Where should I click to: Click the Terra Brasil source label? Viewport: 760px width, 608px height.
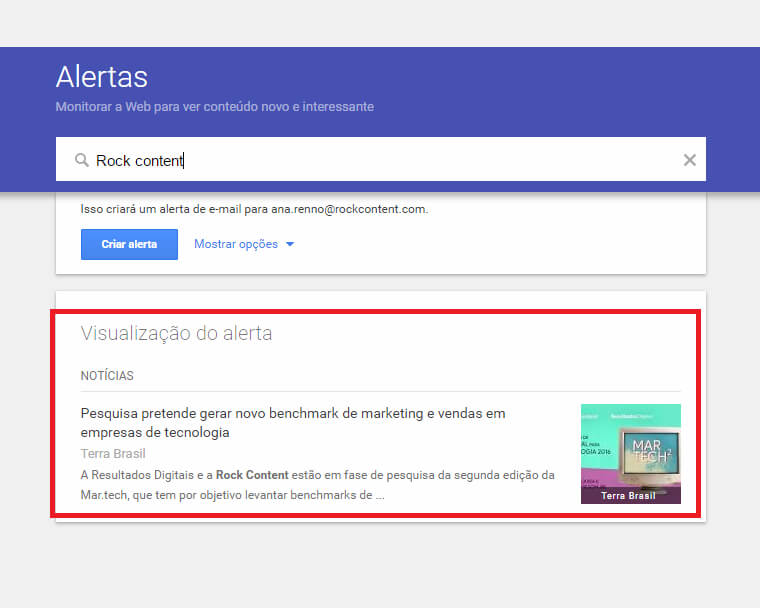coord(113,453)
